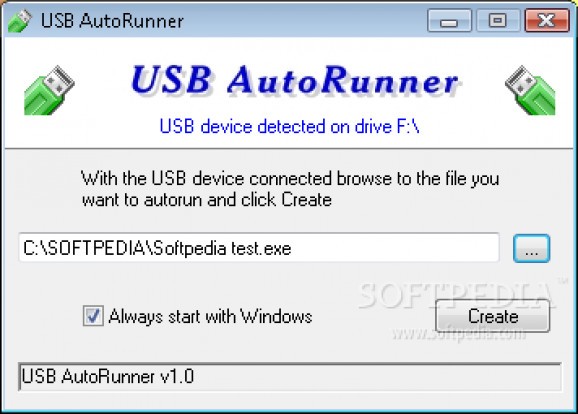The image size is (578, 414).
Task: Click the green USB stick left of heading
Action: tap(49, 90)
